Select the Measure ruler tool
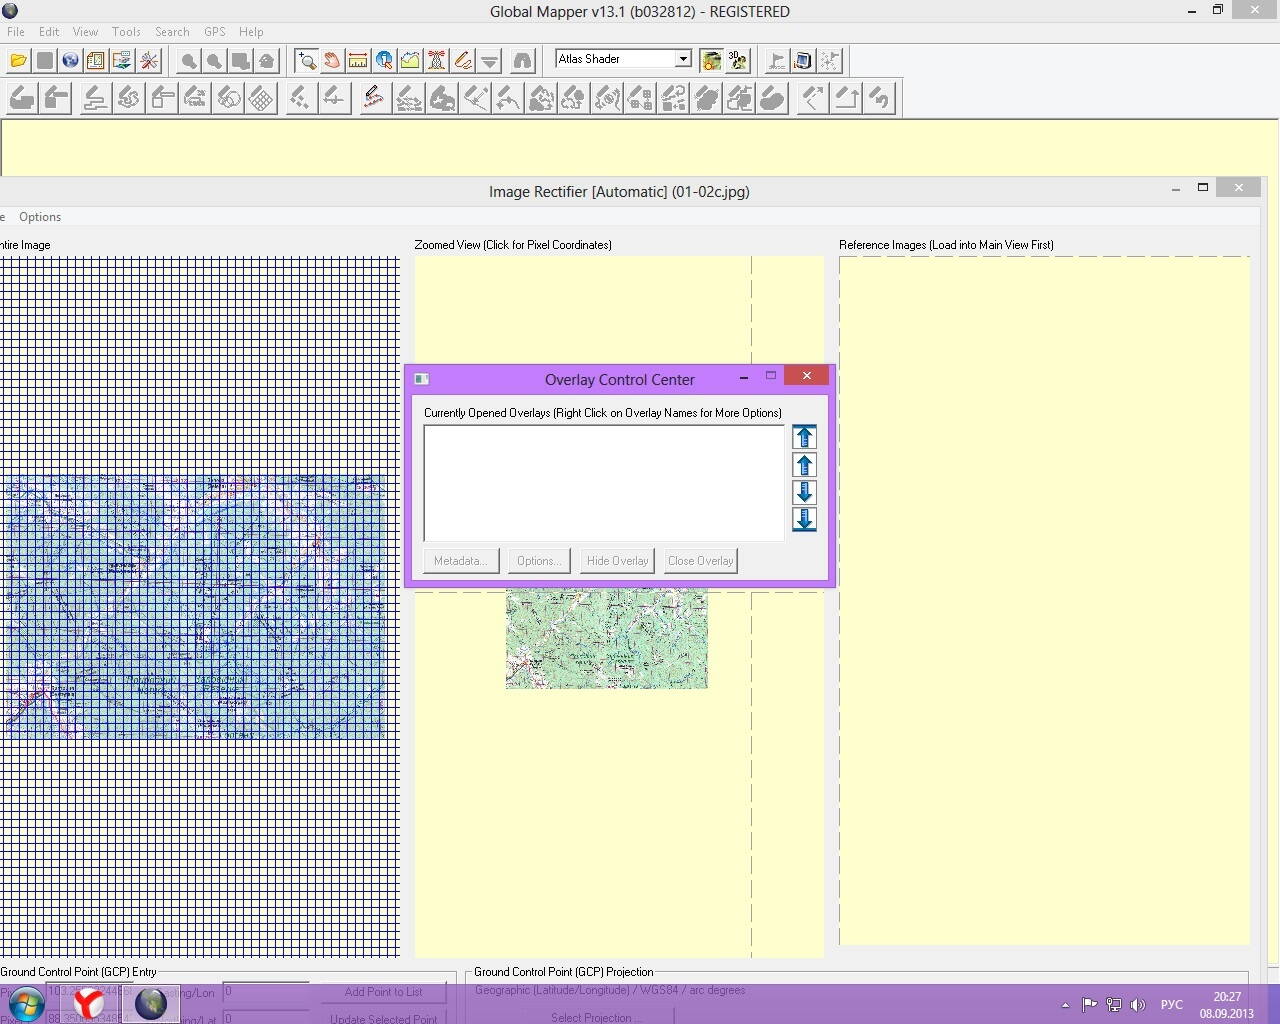Image resolution: width=1280 pixels, height=1024 pixels. 358,61
